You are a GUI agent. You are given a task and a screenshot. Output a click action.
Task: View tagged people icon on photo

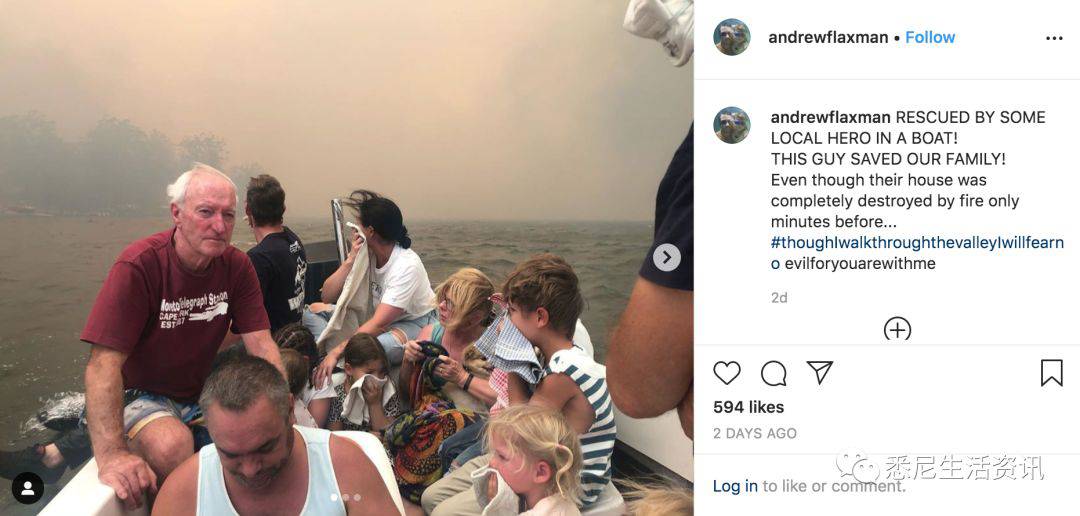tap(28, 488)
